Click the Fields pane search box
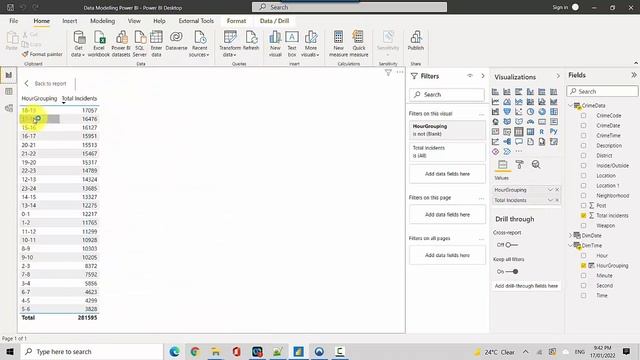 click(602, 91)
